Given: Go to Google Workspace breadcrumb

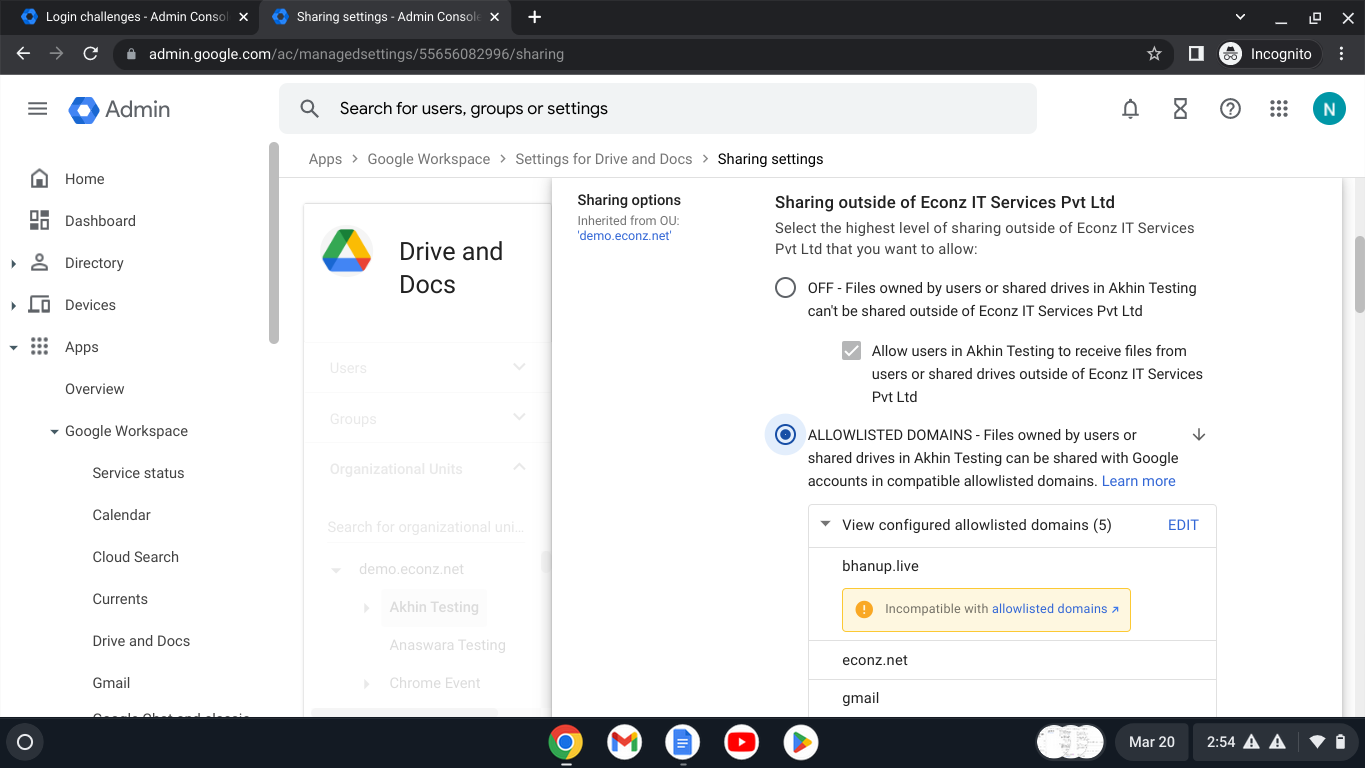Looking at the screenshot, I should click(x=429, y=159).
